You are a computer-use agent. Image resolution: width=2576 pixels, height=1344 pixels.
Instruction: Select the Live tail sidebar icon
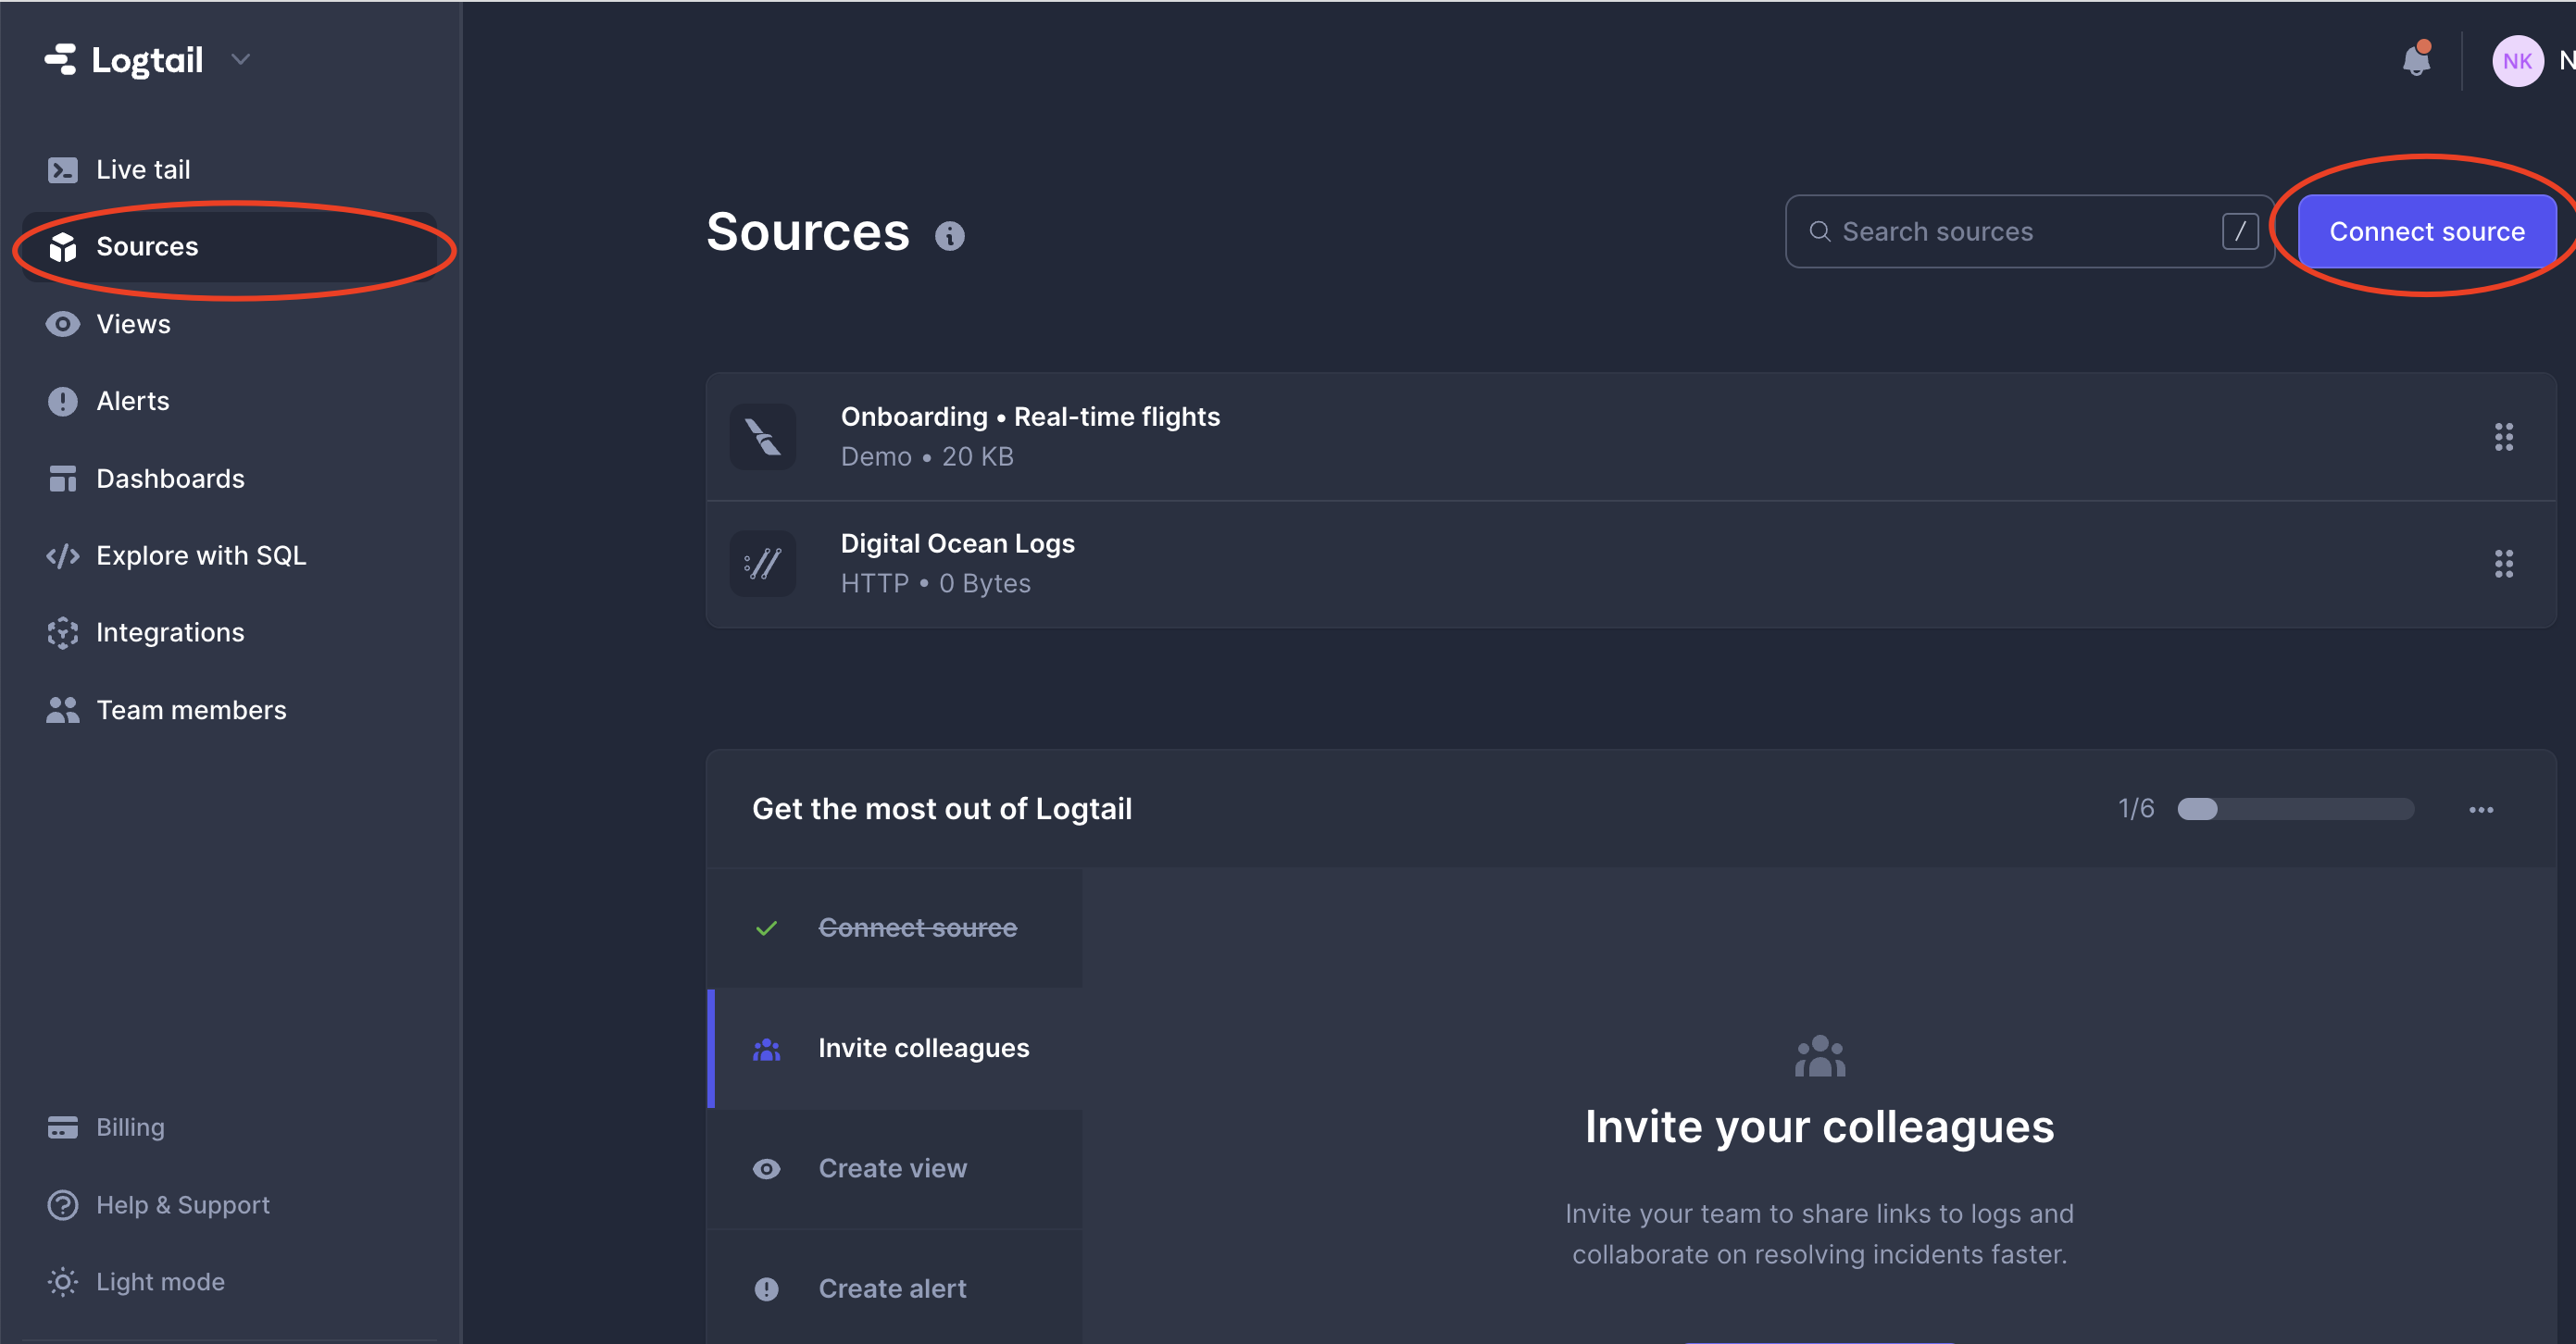[x=62, y=169]
